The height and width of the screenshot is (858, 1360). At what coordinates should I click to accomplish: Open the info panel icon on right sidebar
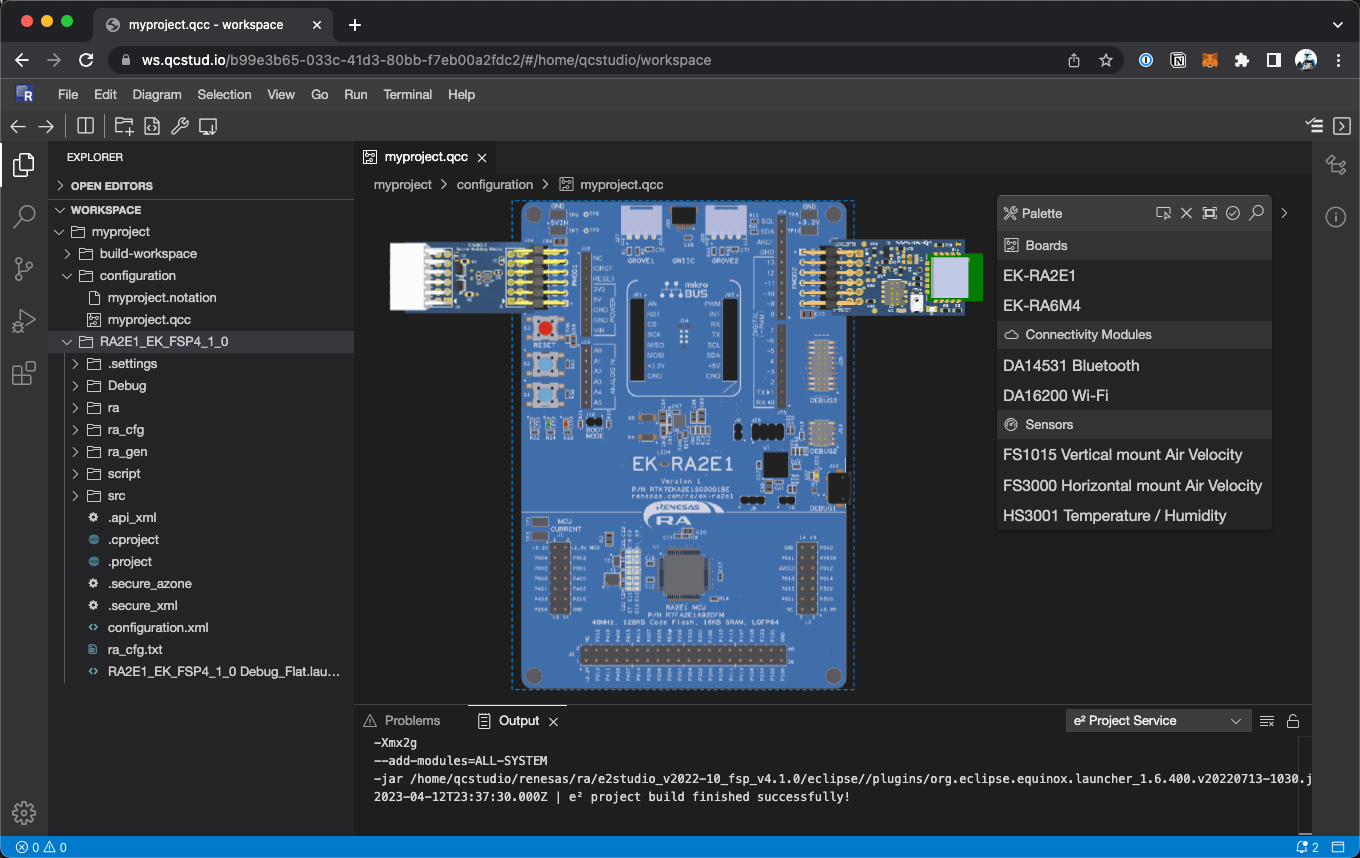click(x=1336, y=217)
